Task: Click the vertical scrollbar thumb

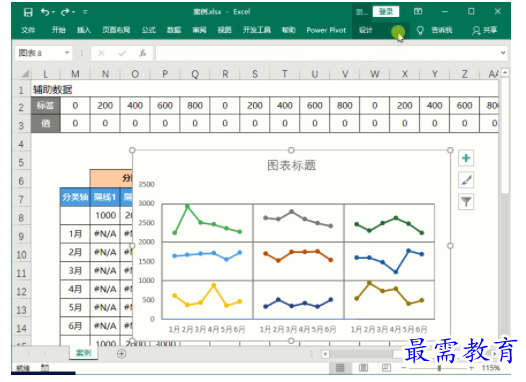Action: 505,135
